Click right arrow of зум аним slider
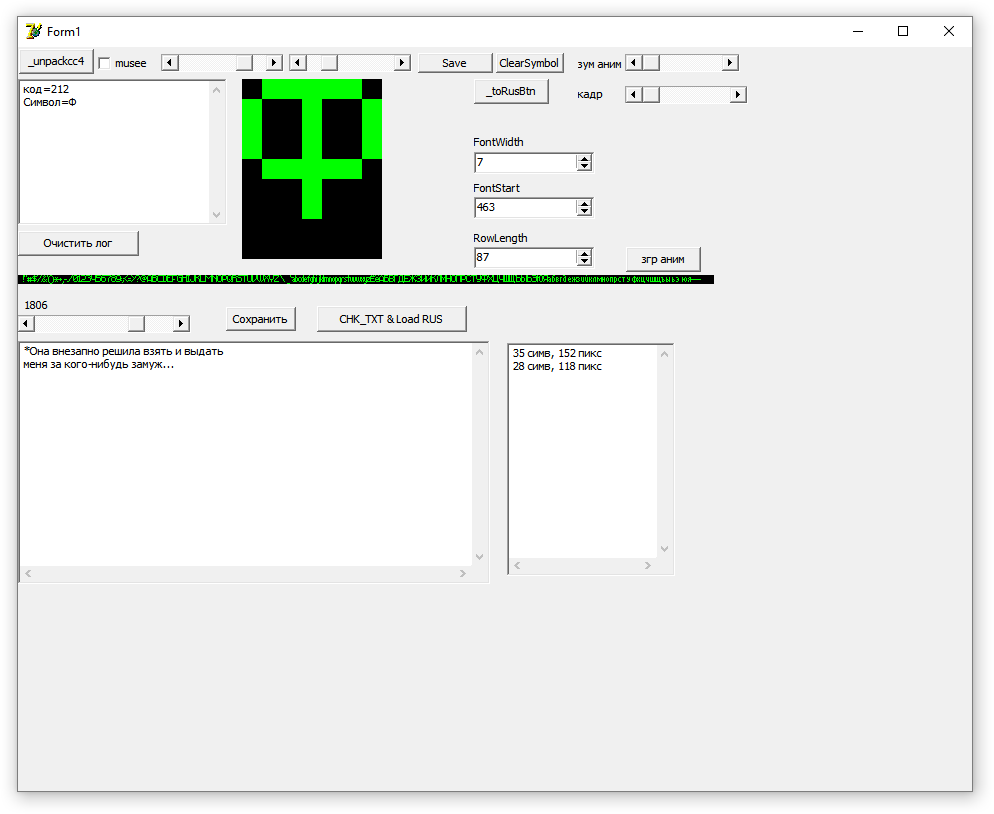 pyautogui.click(x=730, y=63)
